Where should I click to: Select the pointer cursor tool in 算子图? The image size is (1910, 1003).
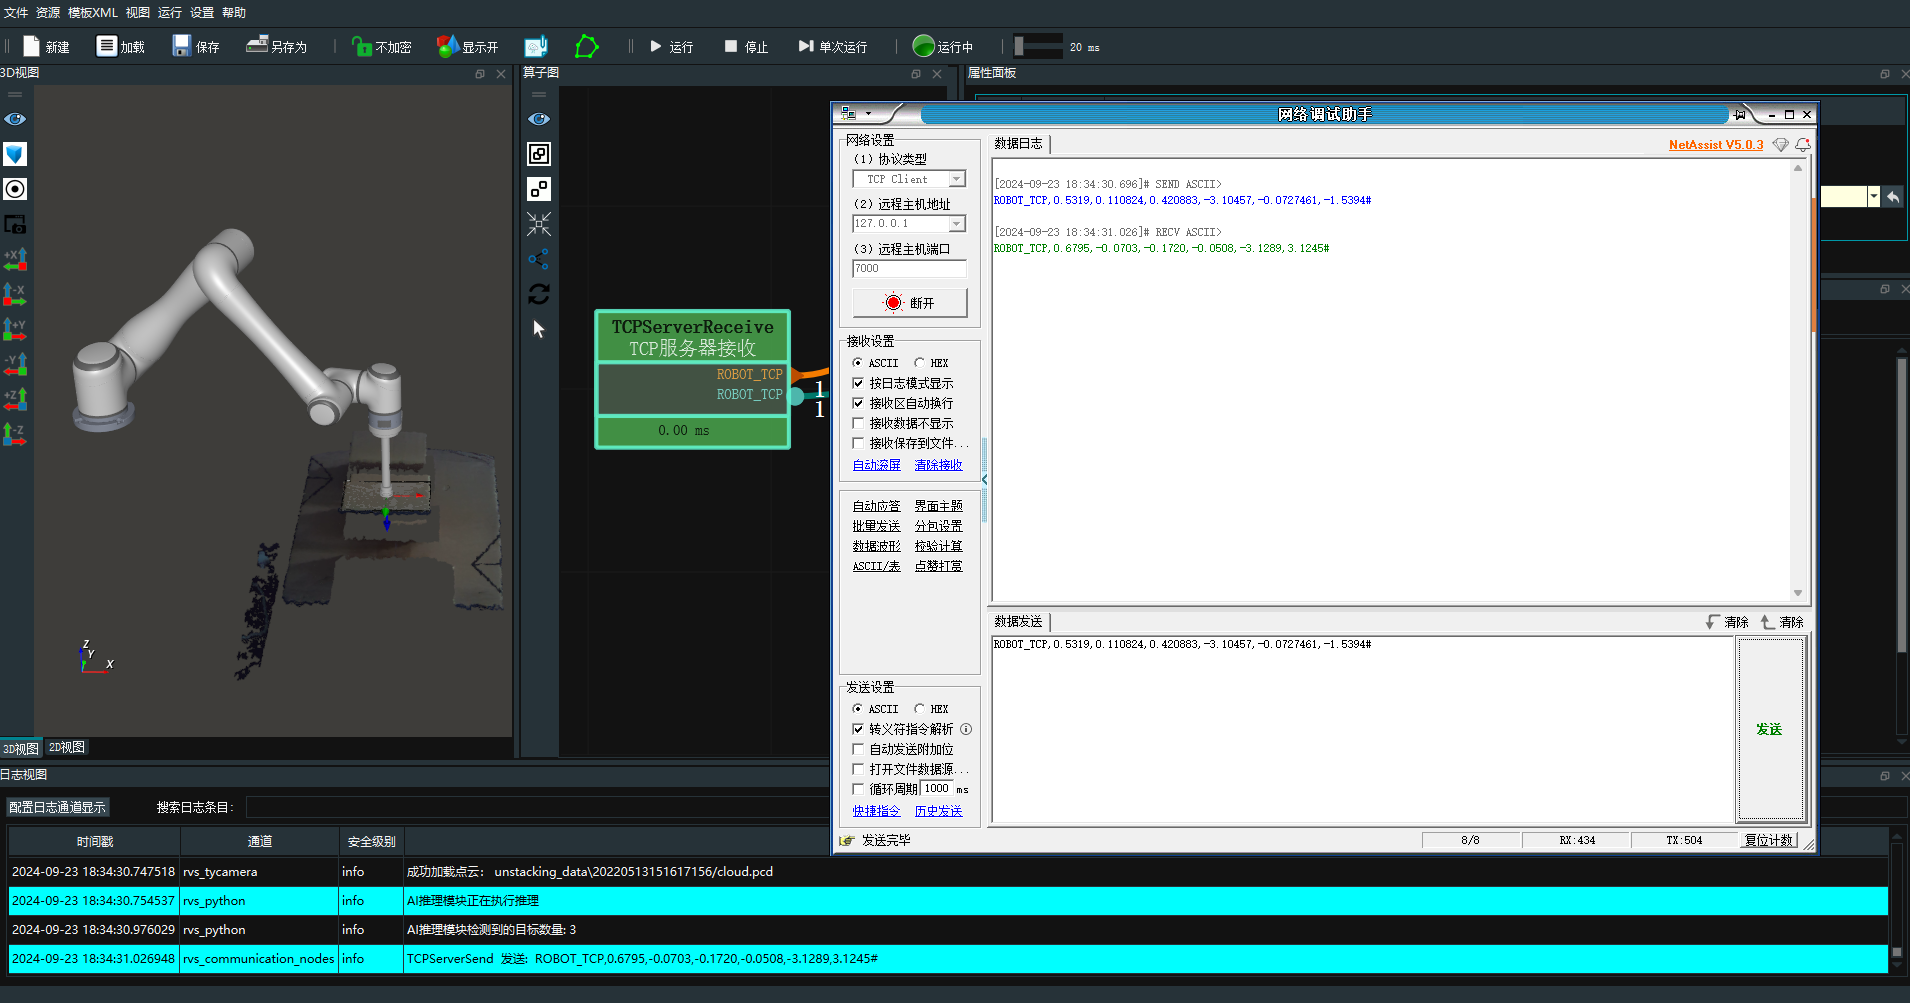[539, 329]
